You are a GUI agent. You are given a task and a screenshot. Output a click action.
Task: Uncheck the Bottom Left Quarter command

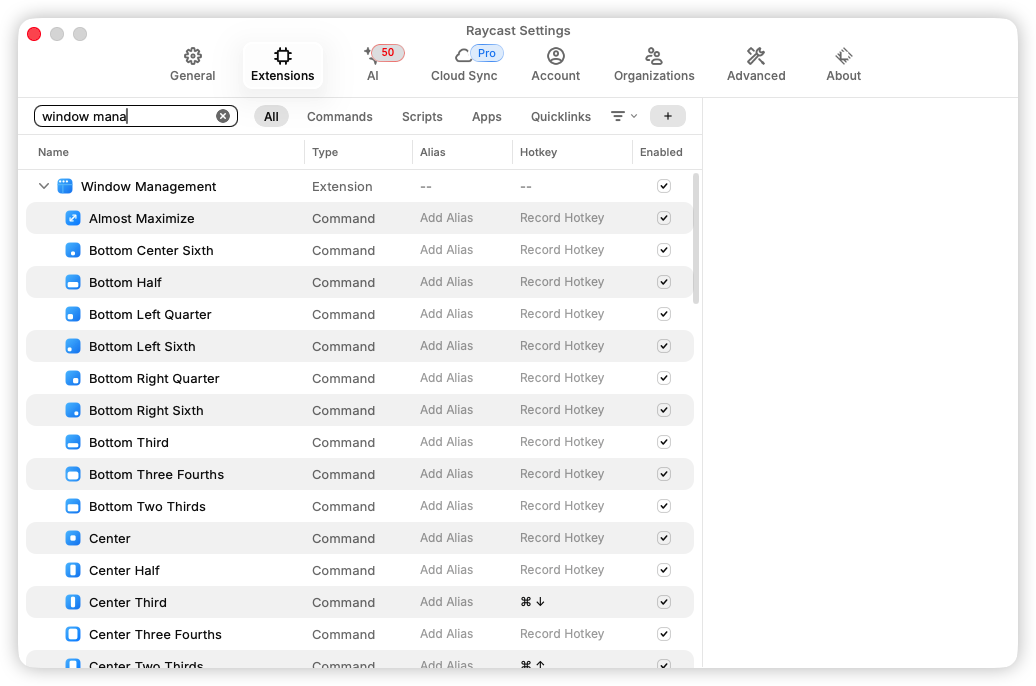click(663, 314)
